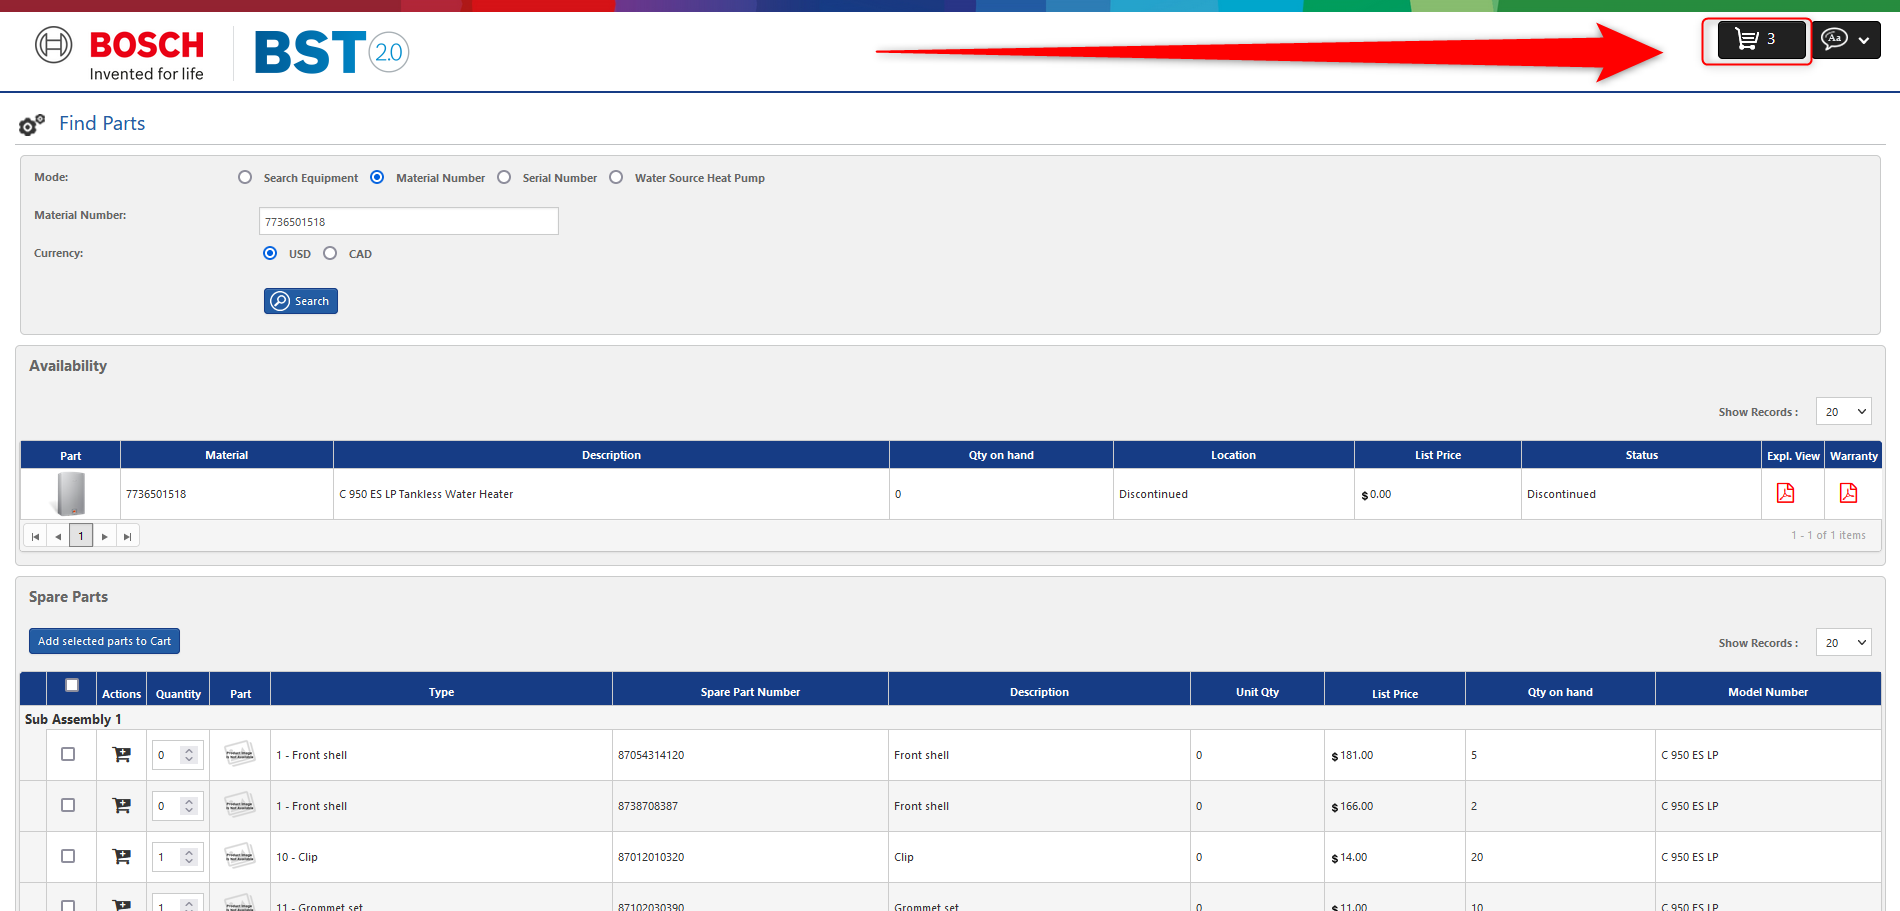1900x911 pixels.
Task: Adjust quantity stepper for part 87054314120
Action: point(189,755)
